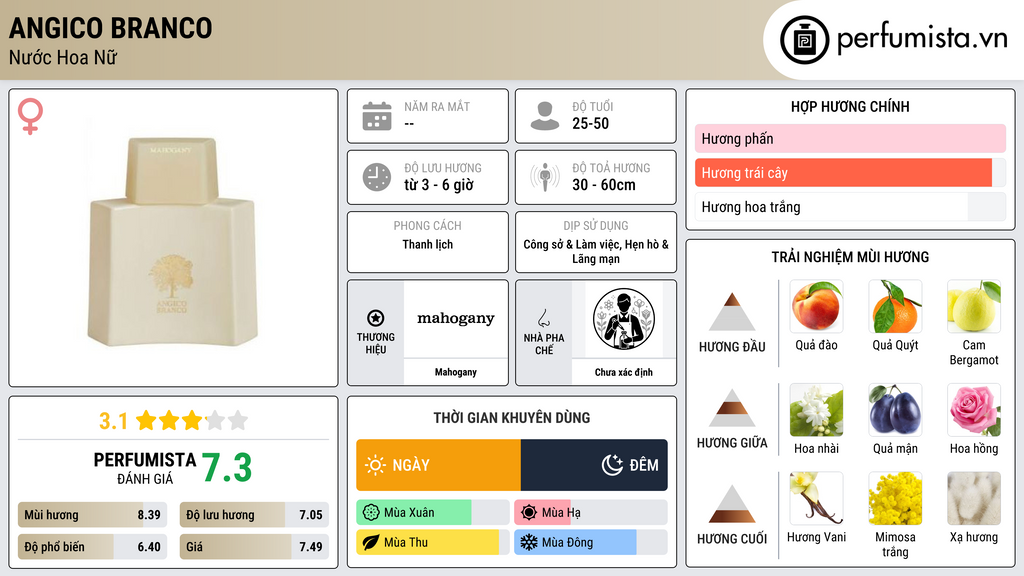Click the moon icon in the Đêm bar
Image resolution: width=1024 pixels, height=576 pixels.
(x=612, y=465)
